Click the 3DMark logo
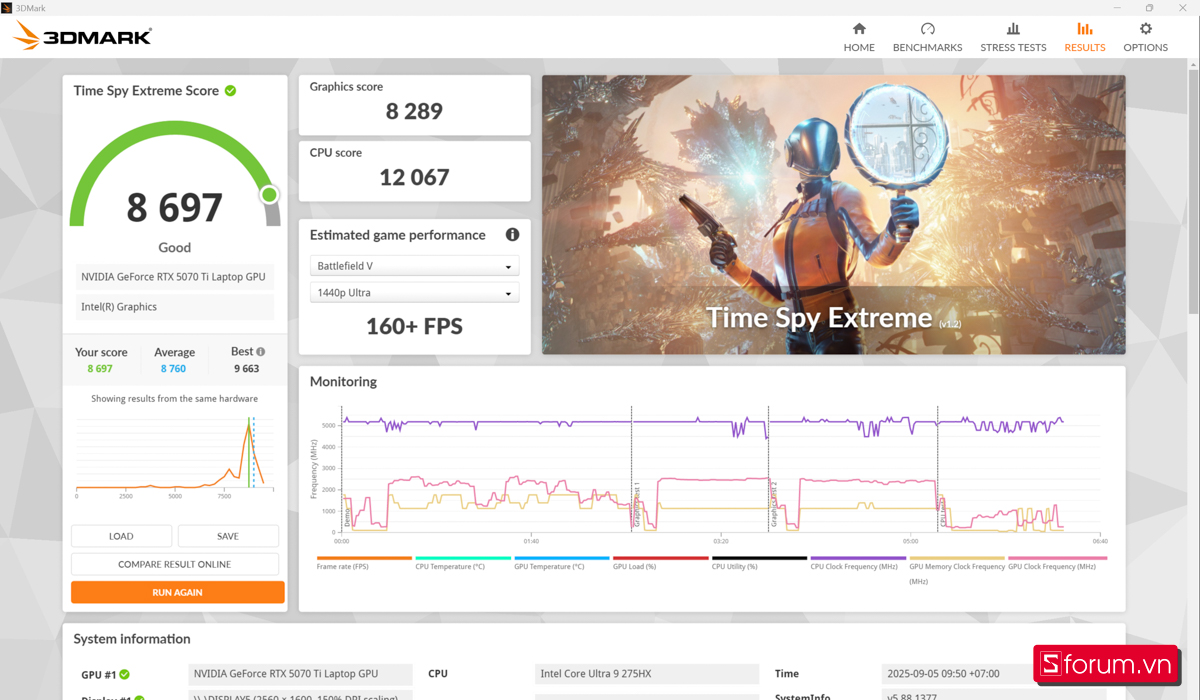1200x700 pixels. tap(81, 37)
